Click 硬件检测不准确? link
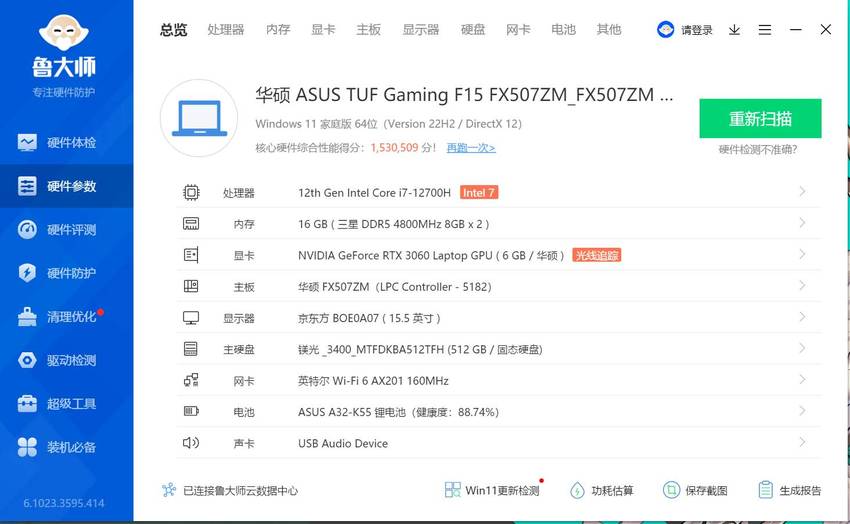850x524 pixels. click(x=758, y=150)
